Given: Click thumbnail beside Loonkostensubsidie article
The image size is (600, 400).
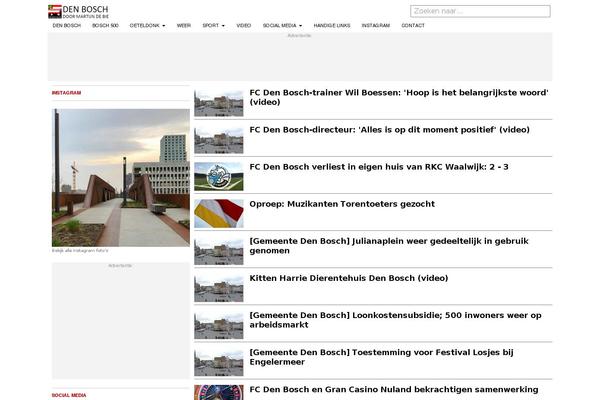Looking at the screenshot, I should click(219, 326).
